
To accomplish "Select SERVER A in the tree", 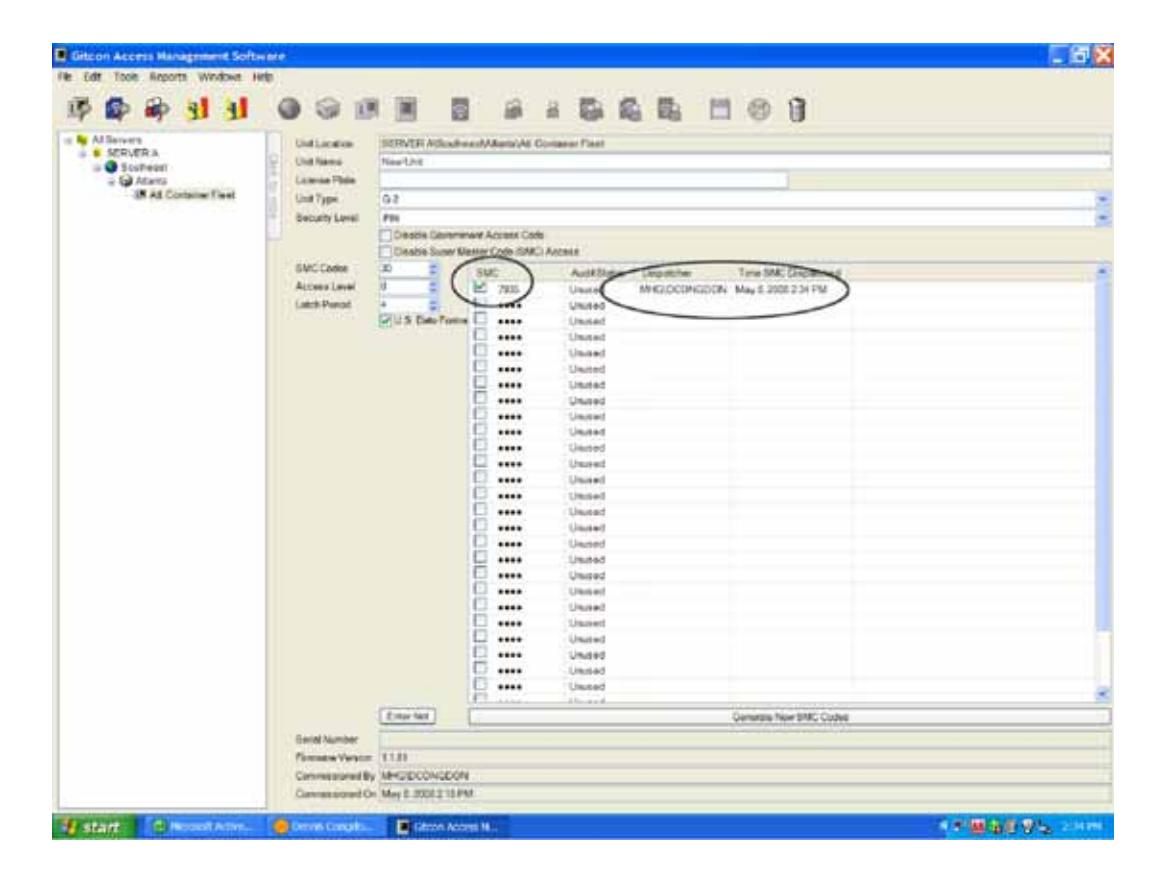I will (x=132, y=153).
